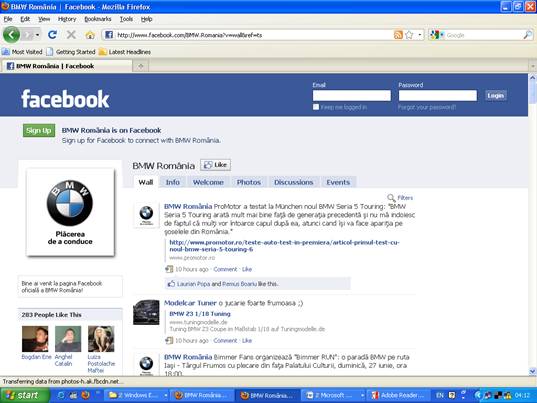Click the facebook logo in the header

(x=65, y=99)
